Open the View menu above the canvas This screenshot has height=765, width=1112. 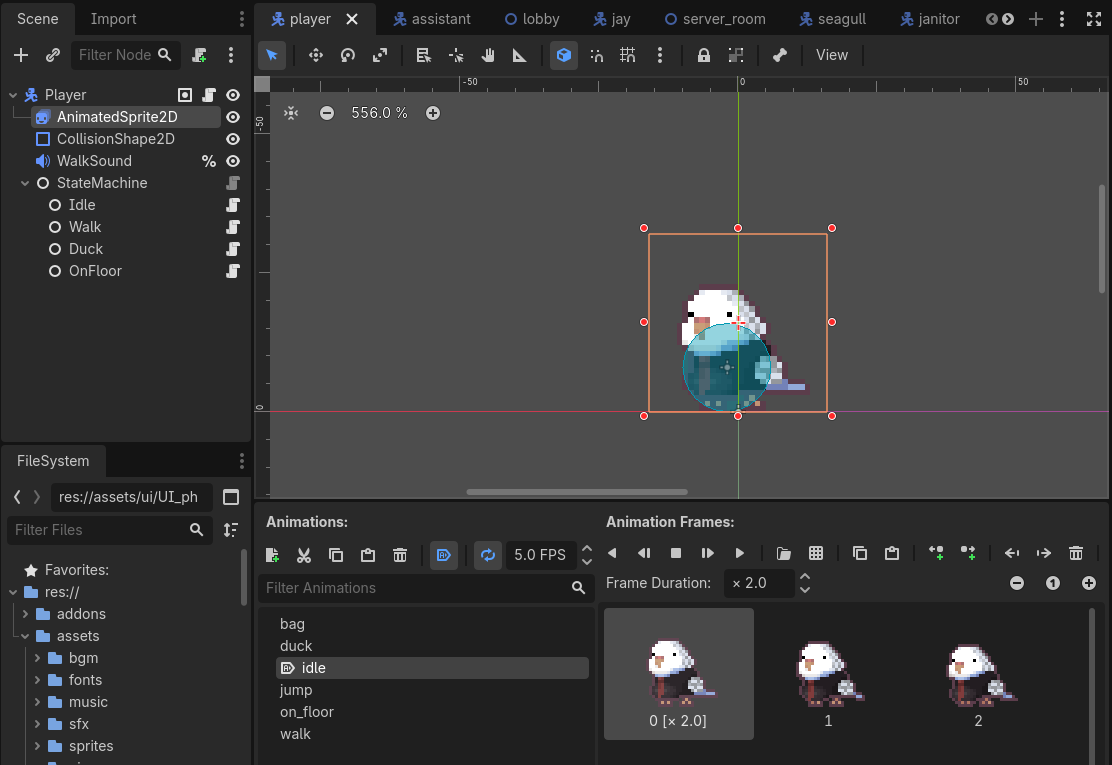pos(832,55)
